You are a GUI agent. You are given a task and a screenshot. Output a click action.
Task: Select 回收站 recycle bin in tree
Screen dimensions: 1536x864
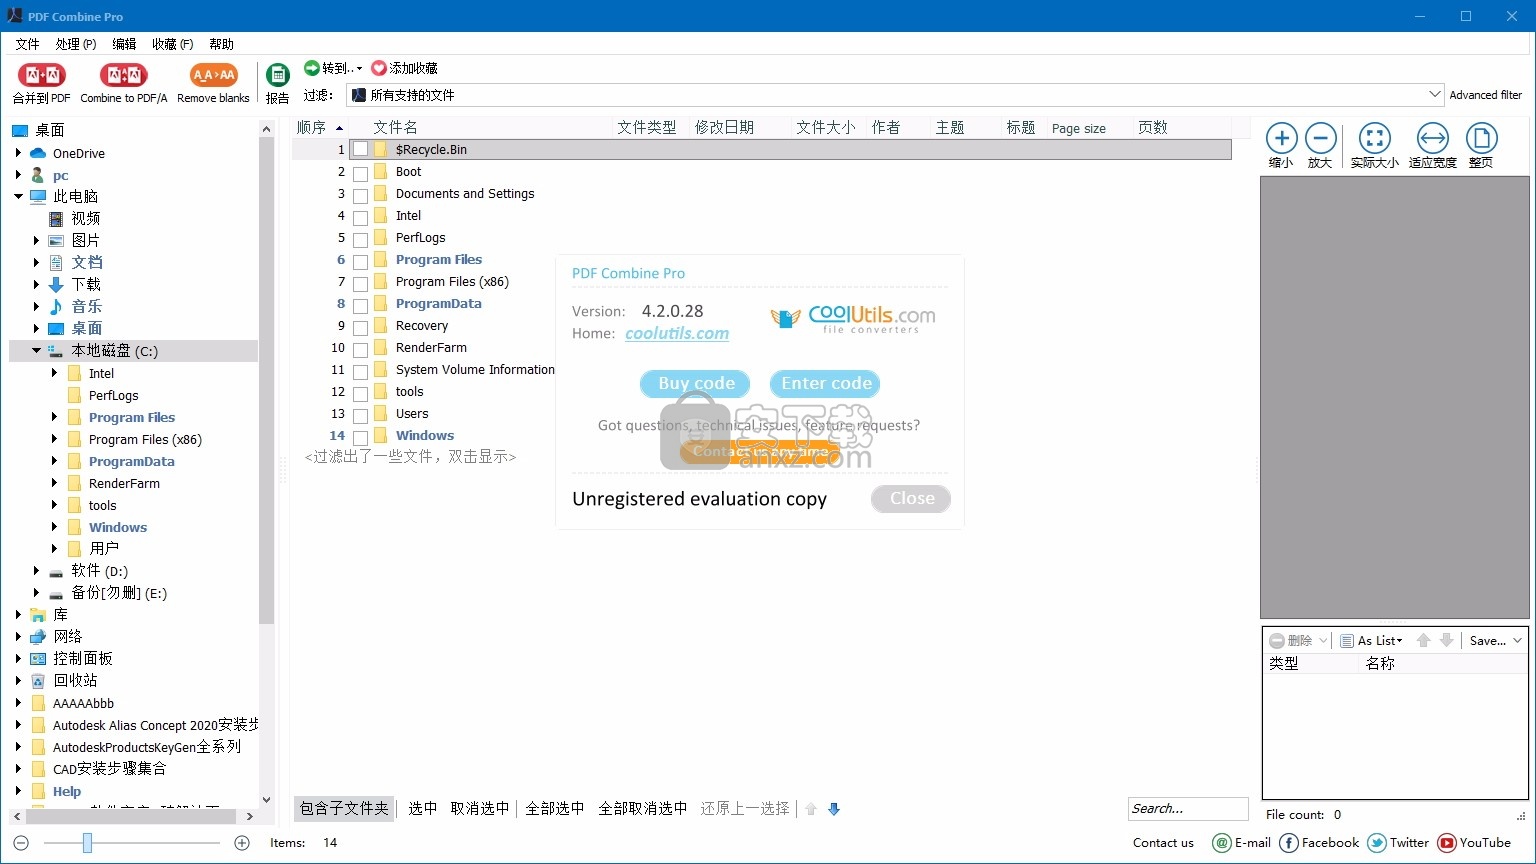pos(75,680)
